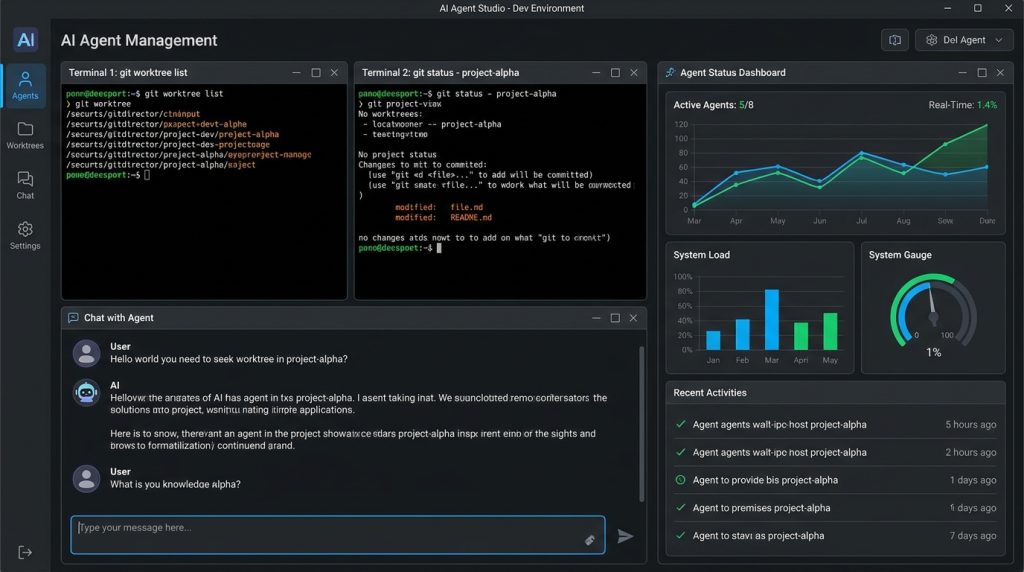Image resolution: width=1024 pixels, height=572 pixels.
Task: Click the Recent Activities header
Action: 710,392
